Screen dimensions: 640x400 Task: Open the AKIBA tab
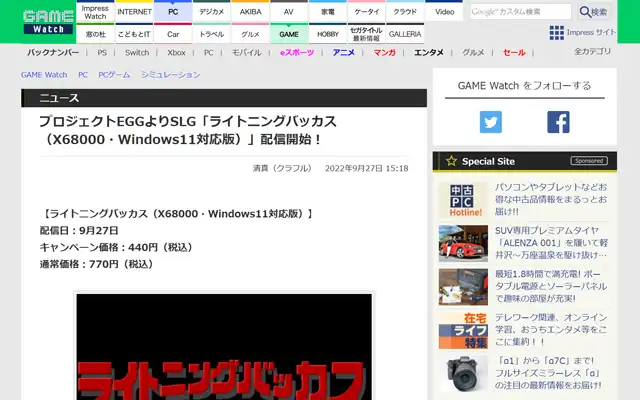pyautogui.click(x=250, y=12)
